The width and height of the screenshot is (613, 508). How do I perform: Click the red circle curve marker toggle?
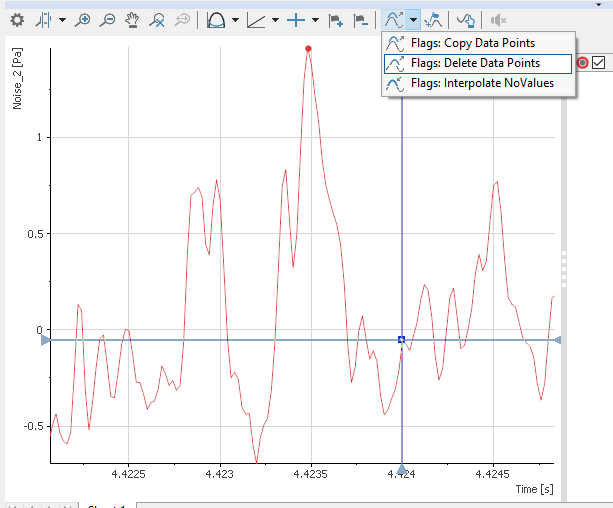point(583,63)
